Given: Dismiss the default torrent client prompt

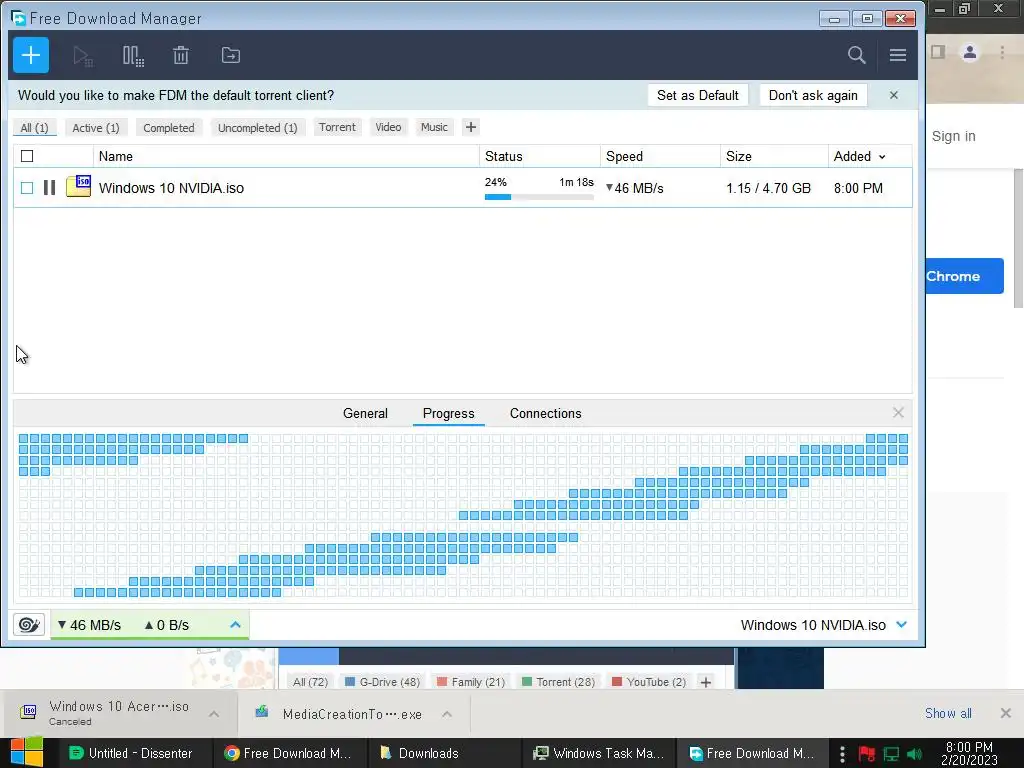Looking at the screenshot, I should 893,95.
